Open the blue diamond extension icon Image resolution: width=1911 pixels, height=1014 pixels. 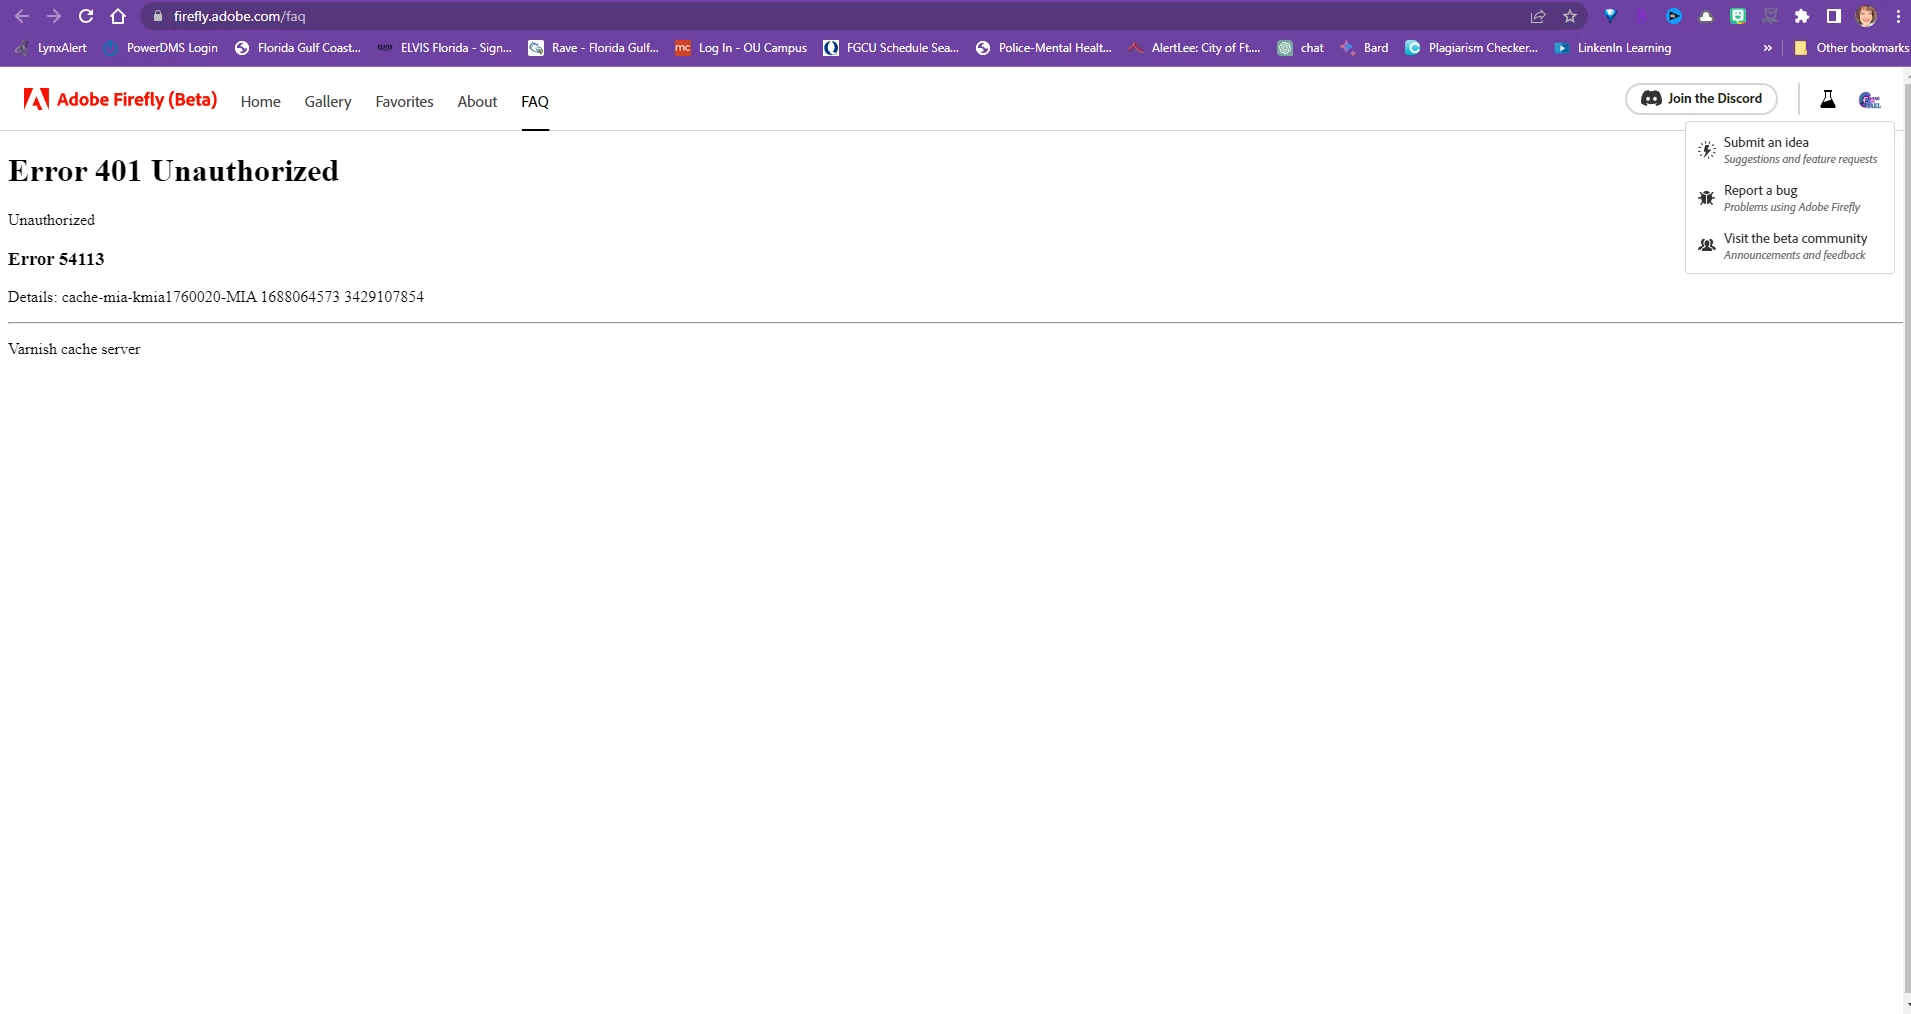pos(1610,16)
